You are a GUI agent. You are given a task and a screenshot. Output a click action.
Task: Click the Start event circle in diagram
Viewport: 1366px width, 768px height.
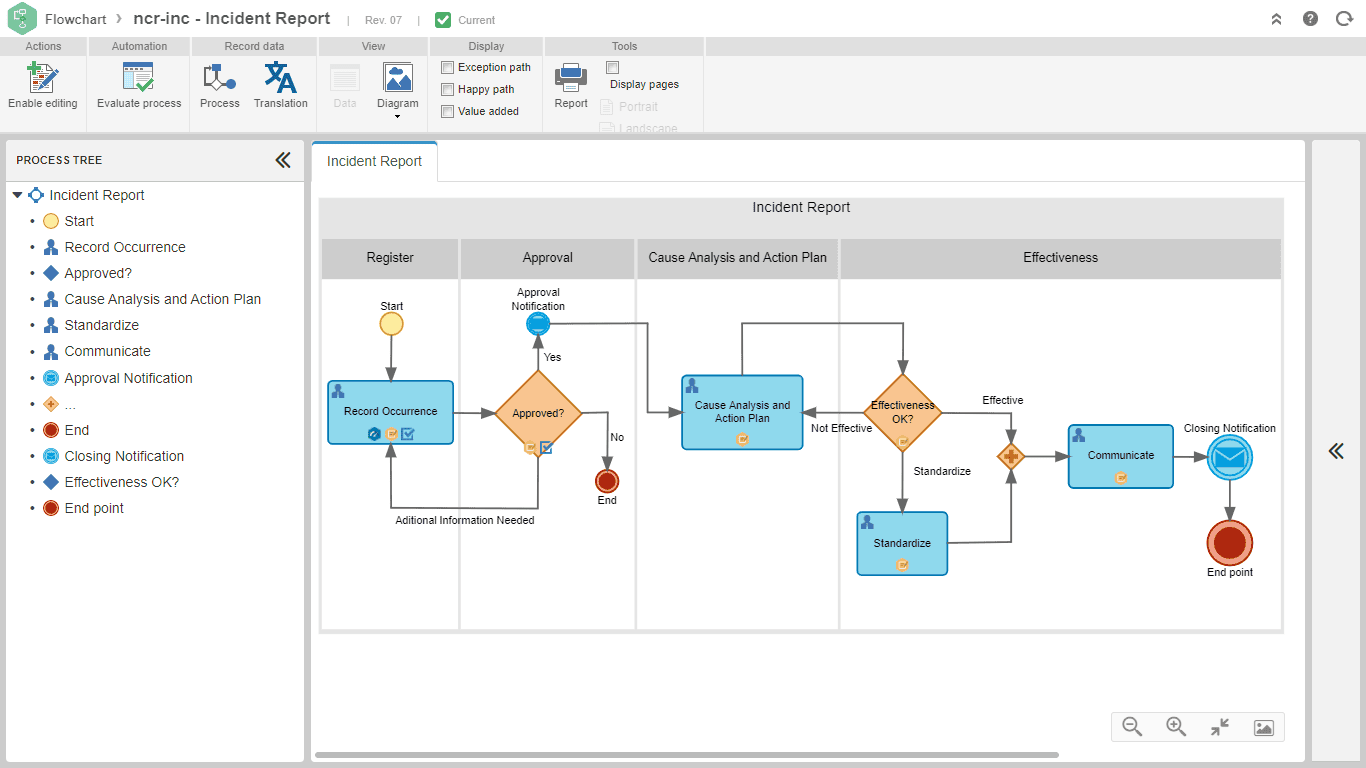(x=391, y=324)
